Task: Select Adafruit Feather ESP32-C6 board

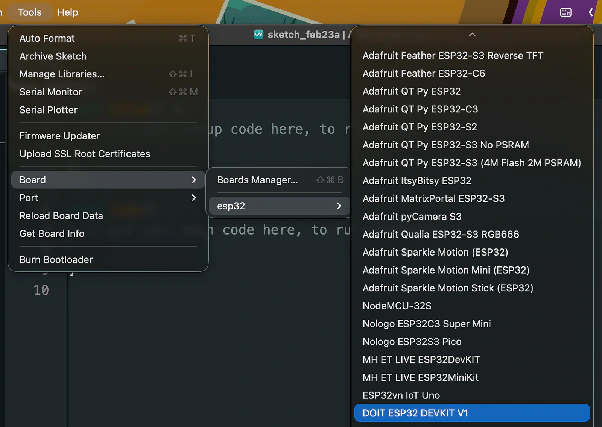Action: pyautogui.click(x=472, y=73)
